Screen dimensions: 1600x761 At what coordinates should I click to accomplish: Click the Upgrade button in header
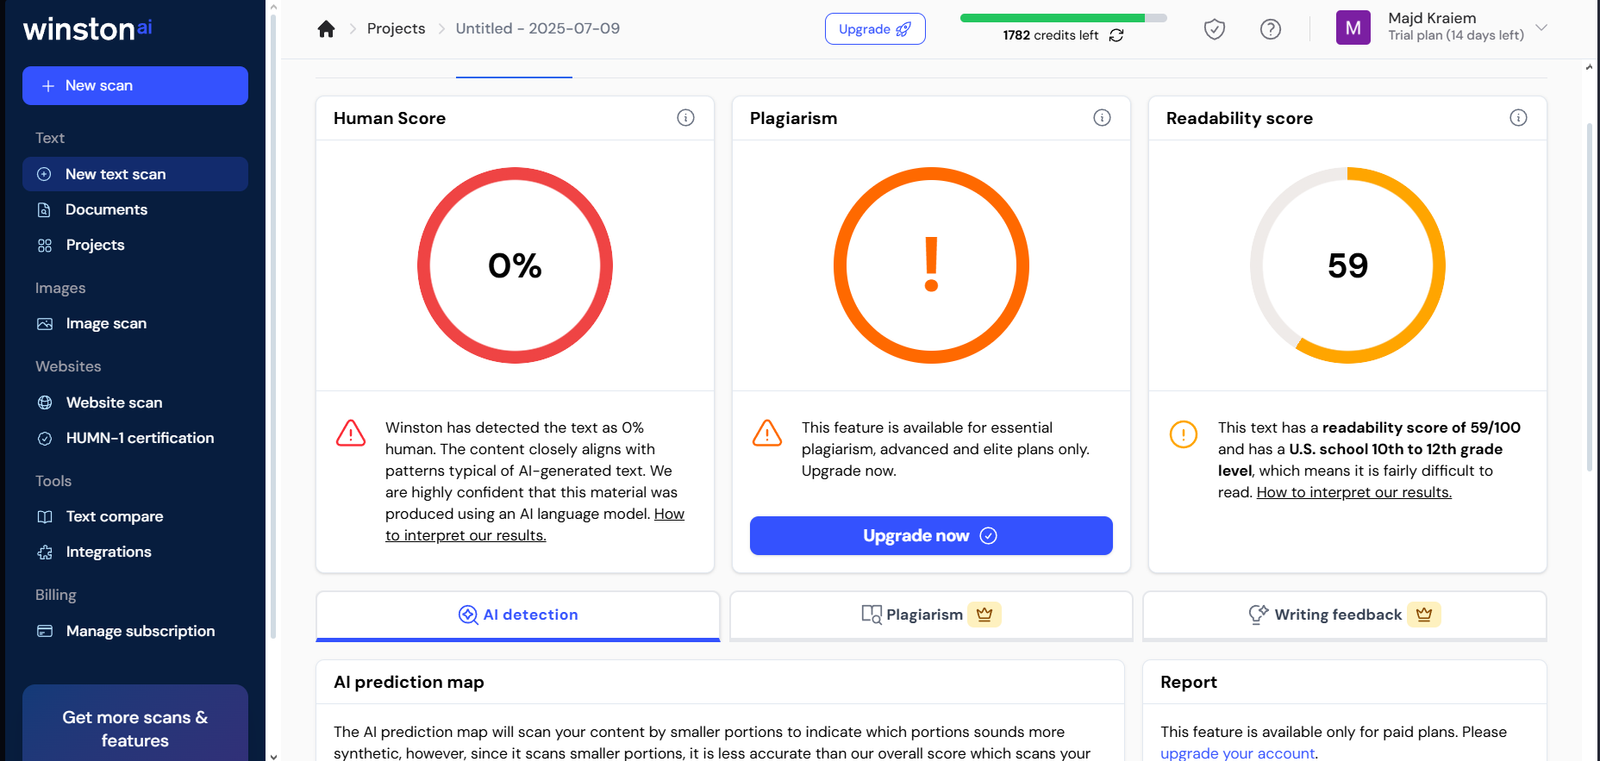pos(874,29)
